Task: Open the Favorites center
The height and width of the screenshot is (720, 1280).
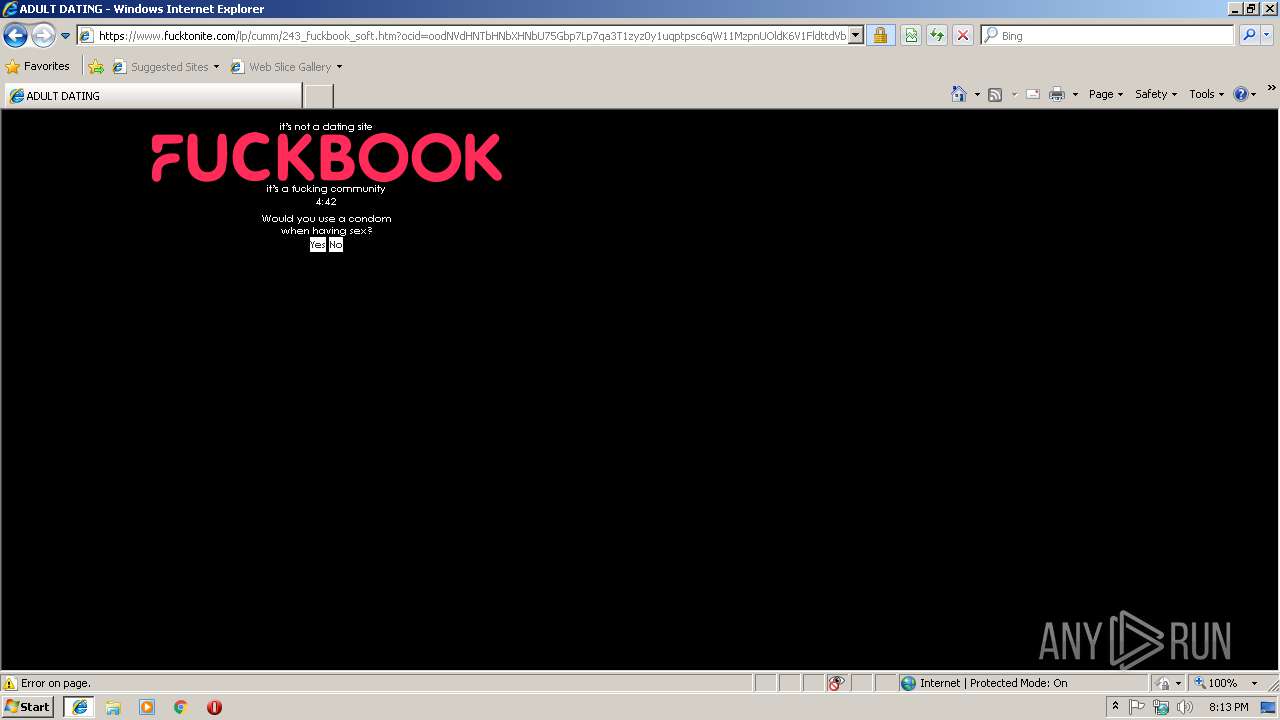Action: tap(38, 67)
